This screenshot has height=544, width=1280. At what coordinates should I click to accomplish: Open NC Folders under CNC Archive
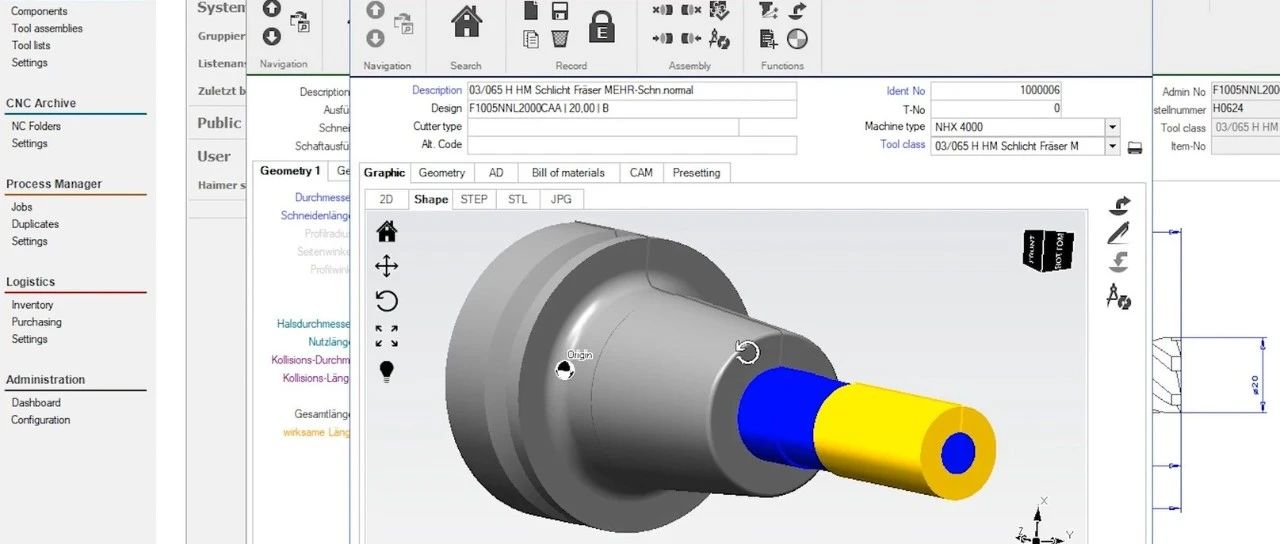pos(36,126)
